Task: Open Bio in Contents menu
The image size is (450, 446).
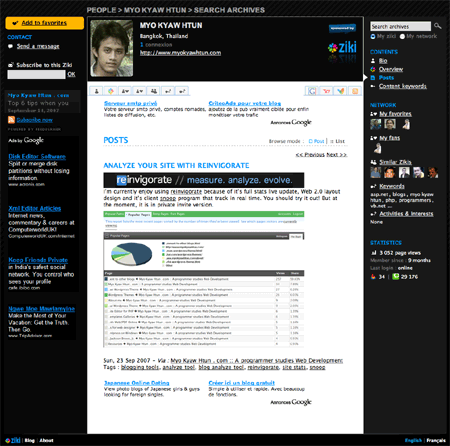Action: (383, 61)
